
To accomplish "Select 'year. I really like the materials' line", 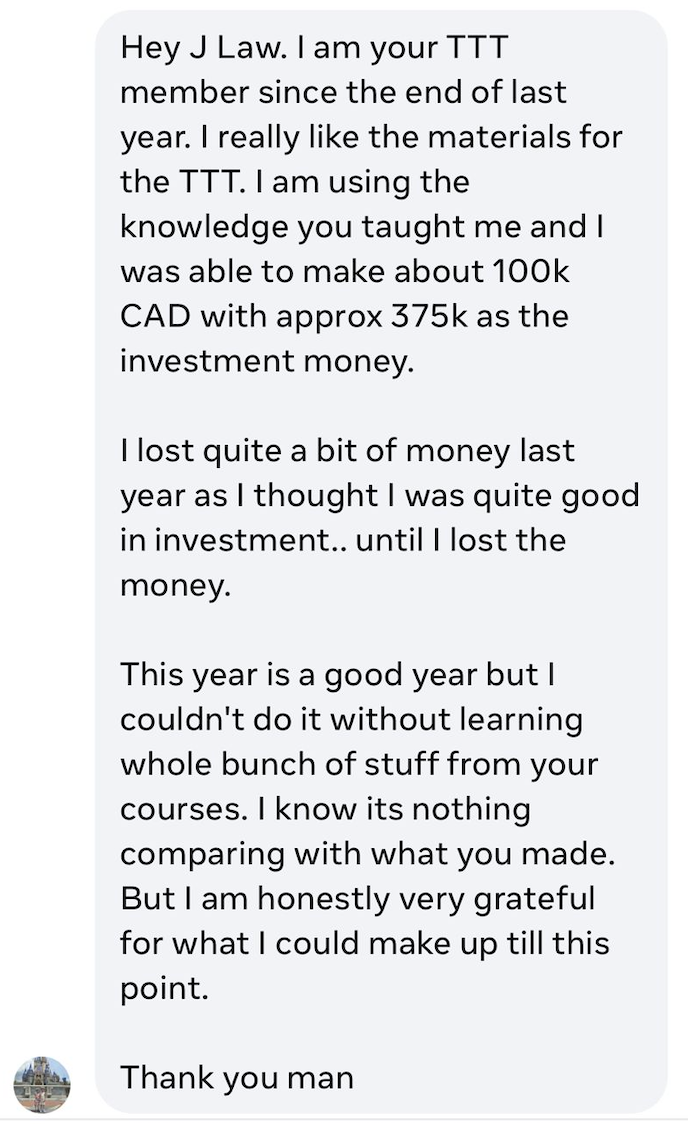I will click(x=371, y=137).
